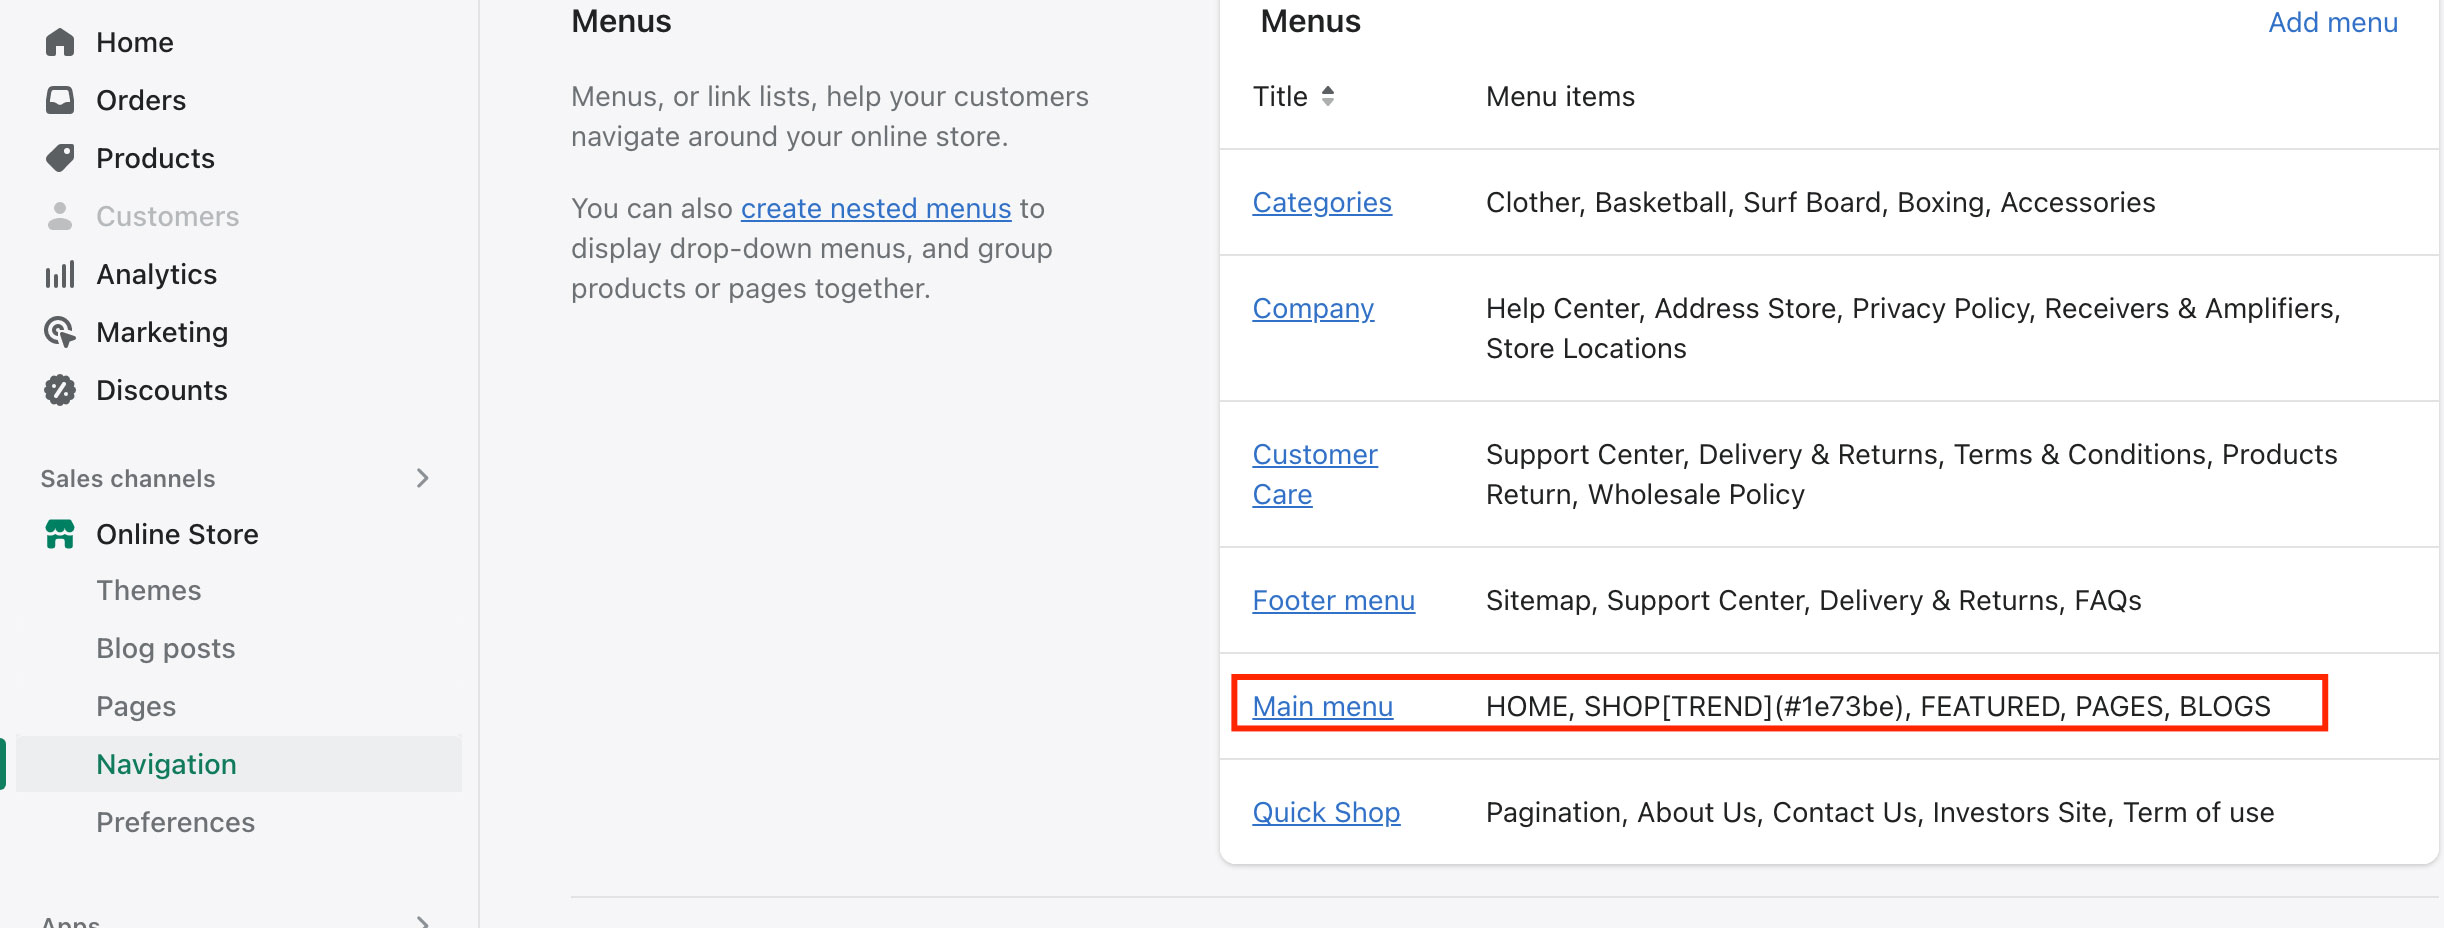Image resolution: width=2444 pixels, height=928 pixels.
Task: Go to the Blog posts section
Action: pyautogui.click(x=166, y=648)
